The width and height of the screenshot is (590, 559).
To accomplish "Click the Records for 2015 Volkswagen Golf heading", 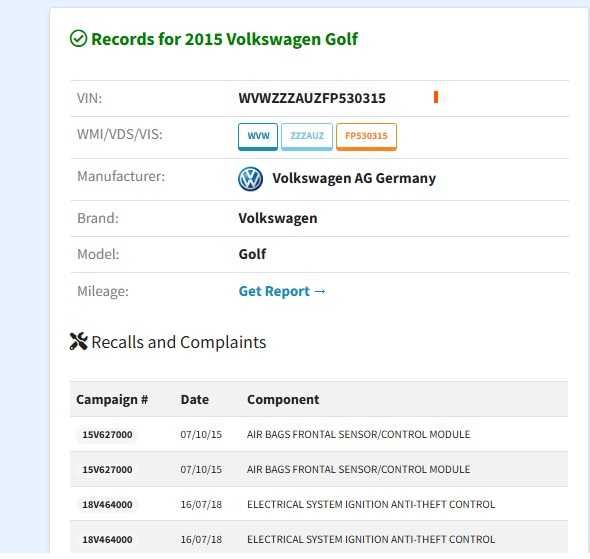I will pyautogui.click(x=225, y=39).
